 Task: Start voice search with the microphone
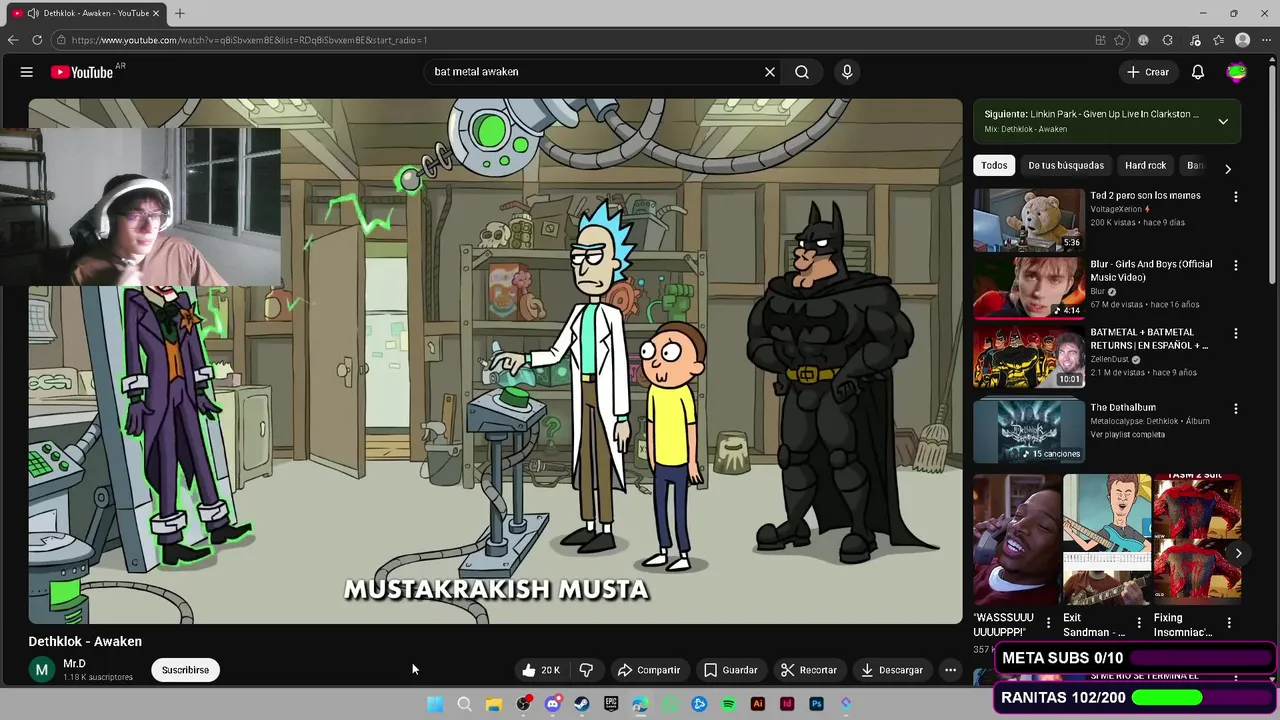(847, 72)
